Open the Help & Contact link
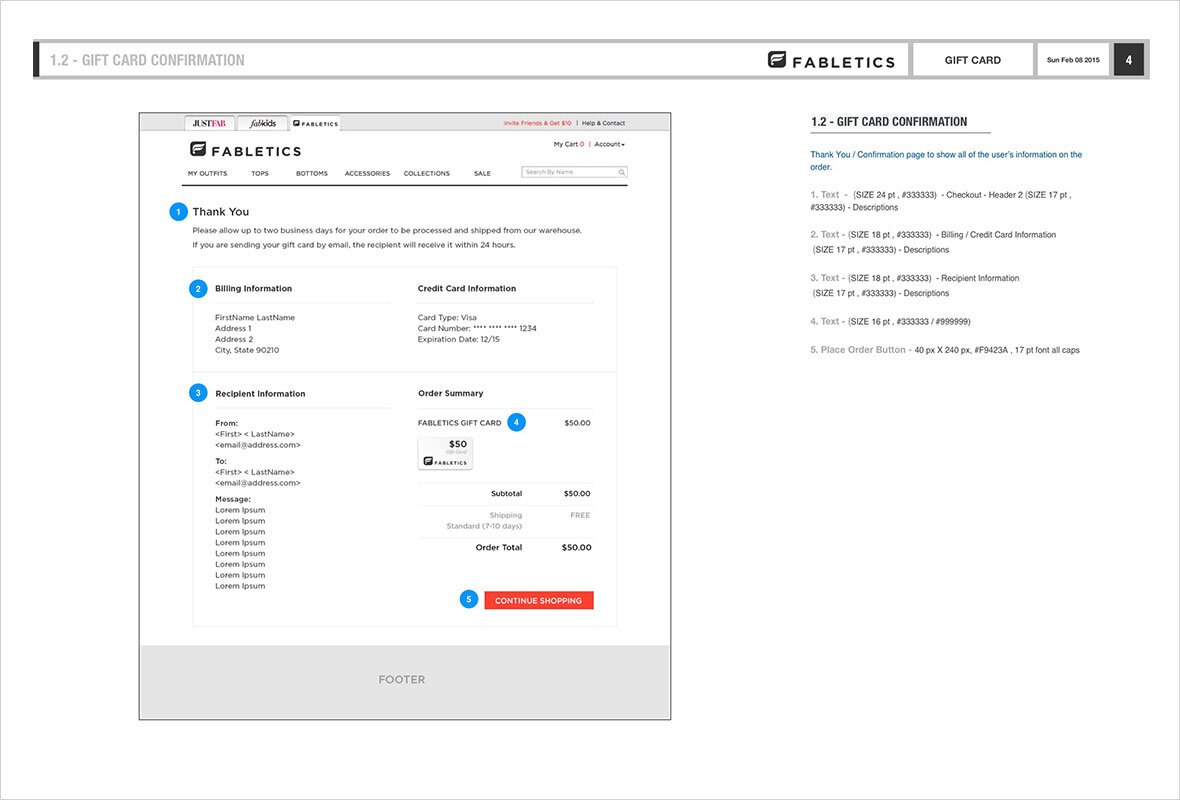Image resolution: width=1180 pixels, height=800 pixels. click(604, 123)
